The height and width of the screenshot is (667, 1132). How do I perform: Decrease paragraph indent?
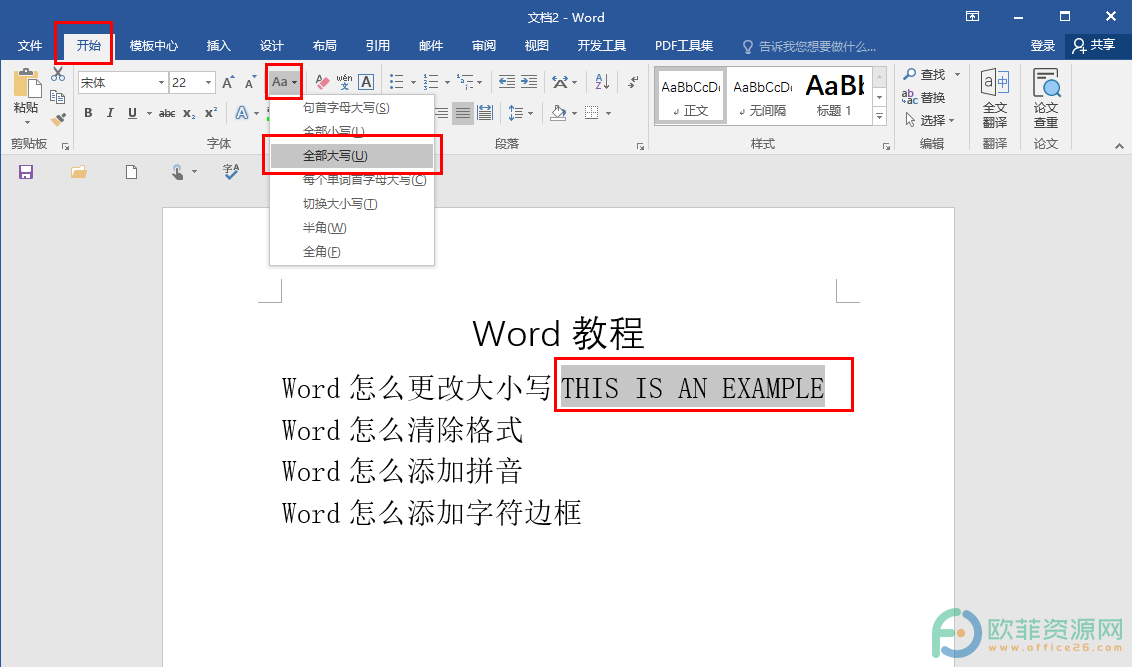[507, 82]
